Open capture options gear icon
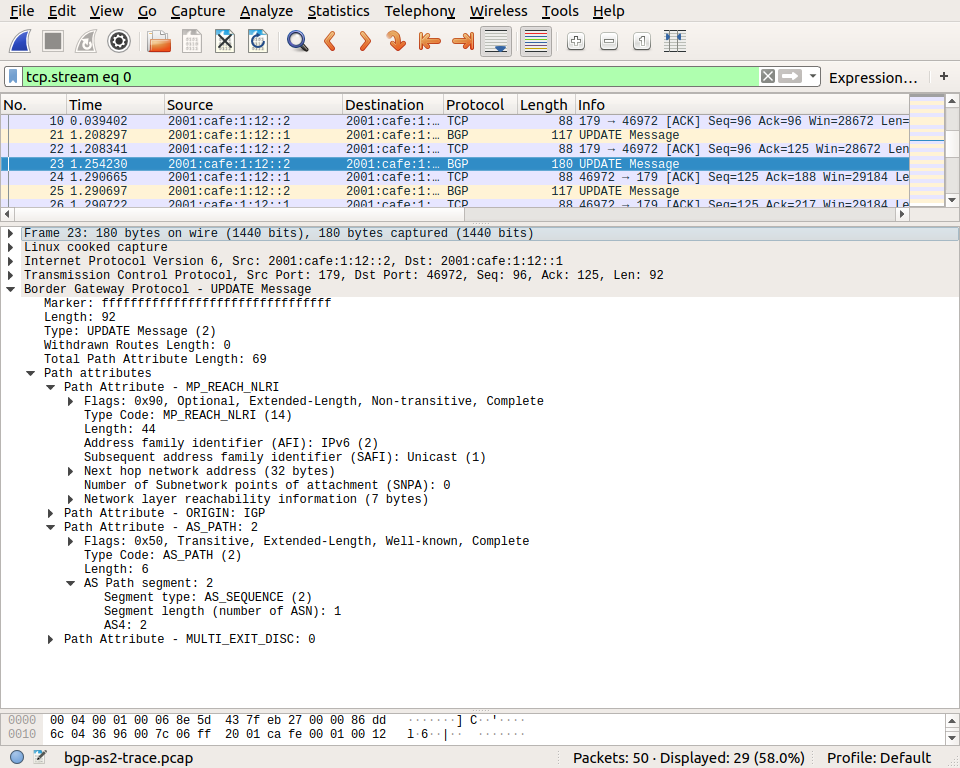This screenshot has width=960, height=768. [x=119, y=42]
